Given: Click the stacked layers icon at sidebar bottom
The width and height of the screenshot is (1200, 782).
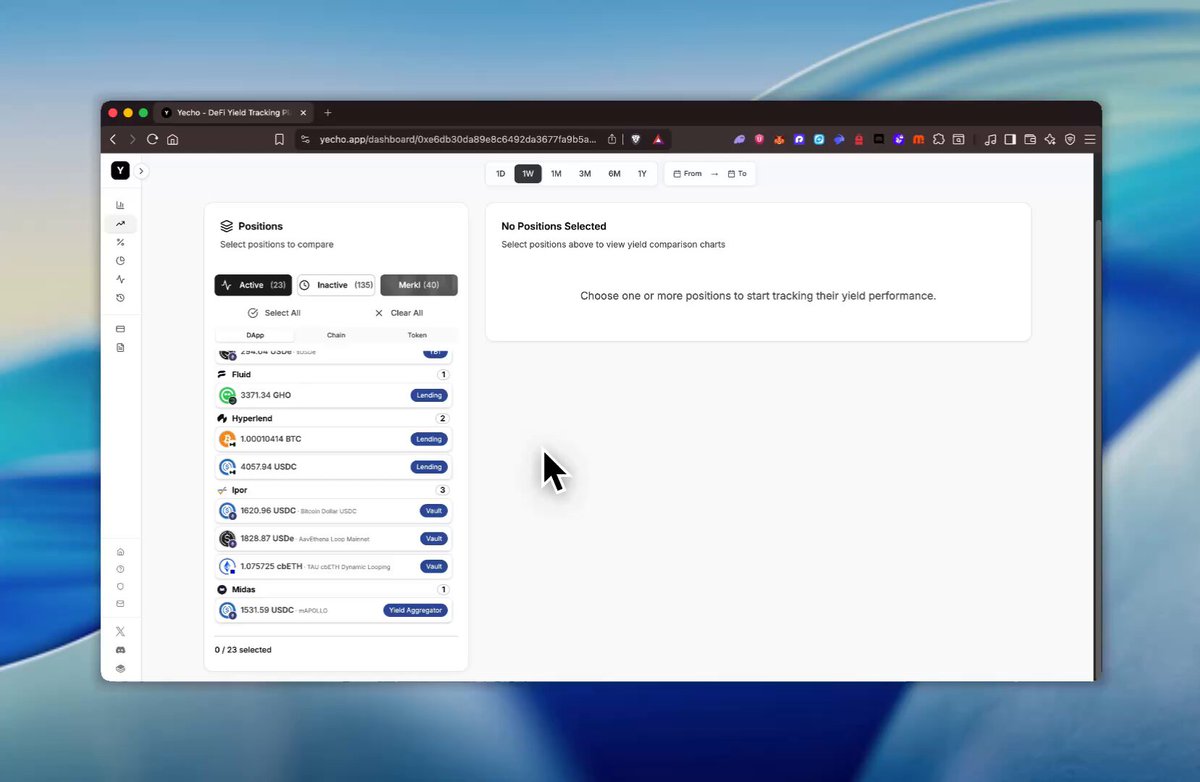Looking at the screenshot, I should click(120, 669).
